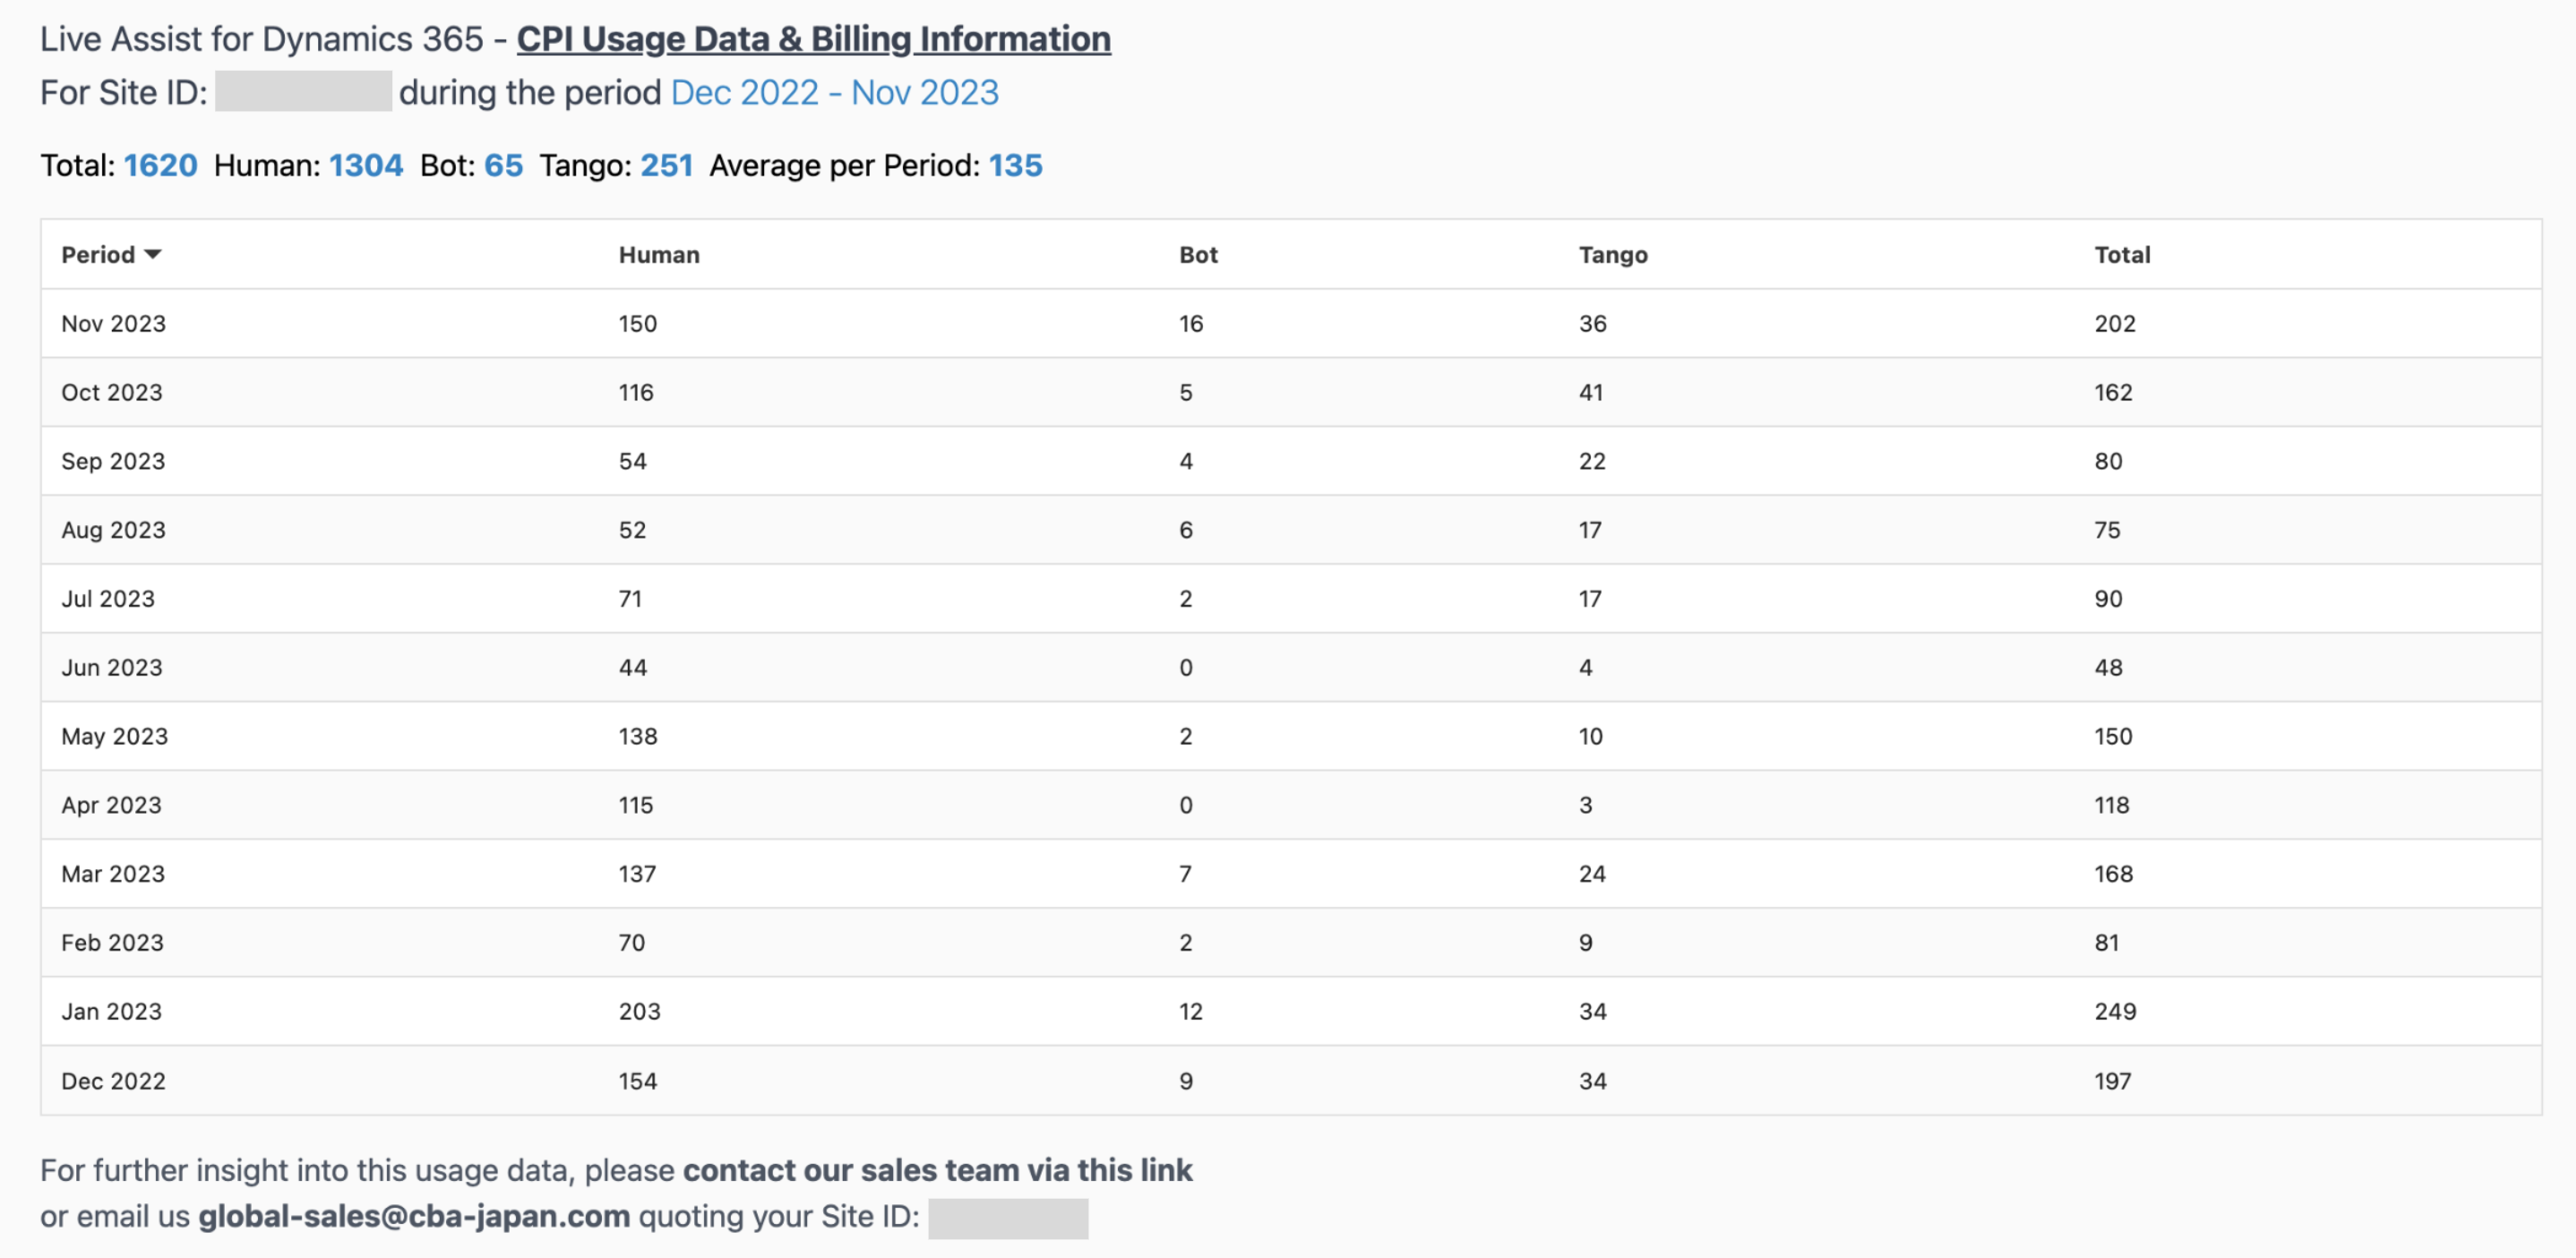Click Jul 2023 Human value 71
The image size is (2576, 1258).
coord(630,598)
